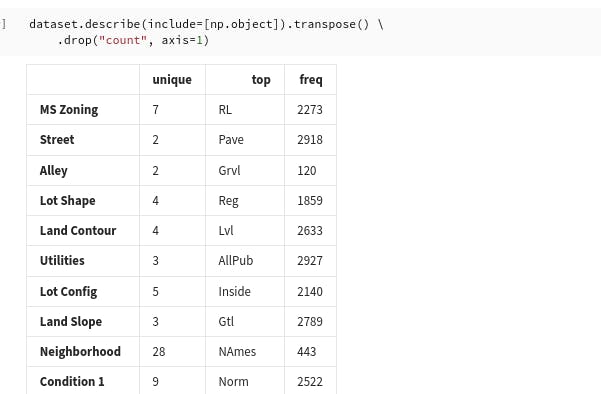Viewport: 601px width, 394px height.
Task: Click the 'freq' column header
Action: point(311,80)
